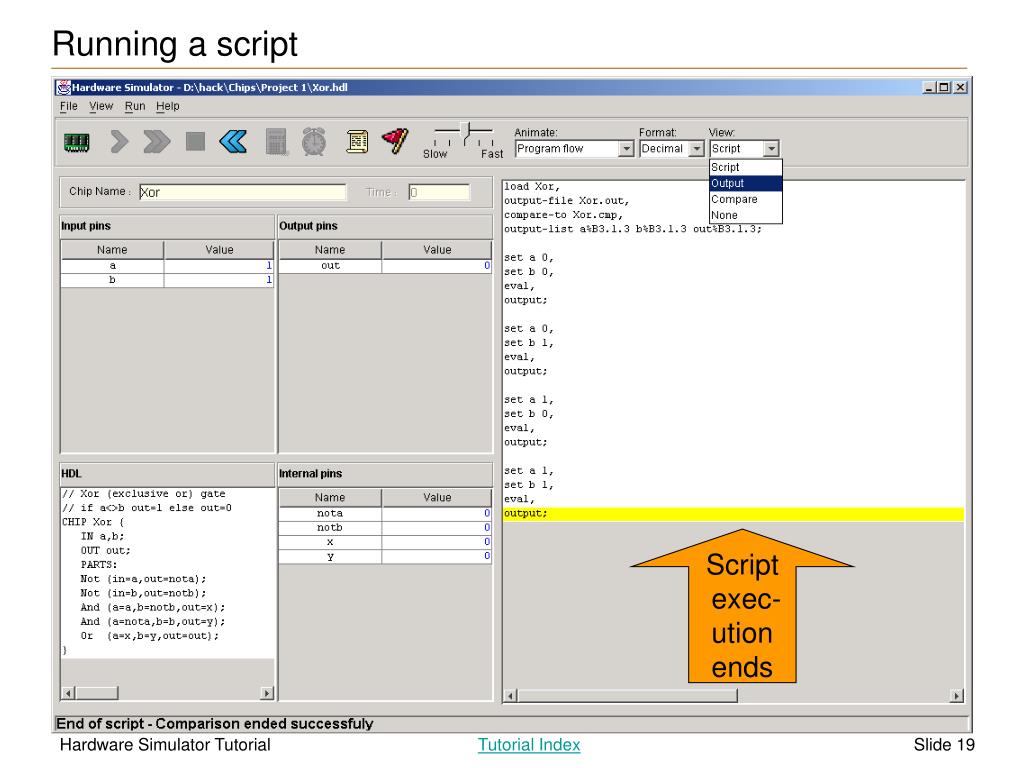Select internal pin nota row
This screenshot has height=768, width=1024.
[x=385, y=514]
